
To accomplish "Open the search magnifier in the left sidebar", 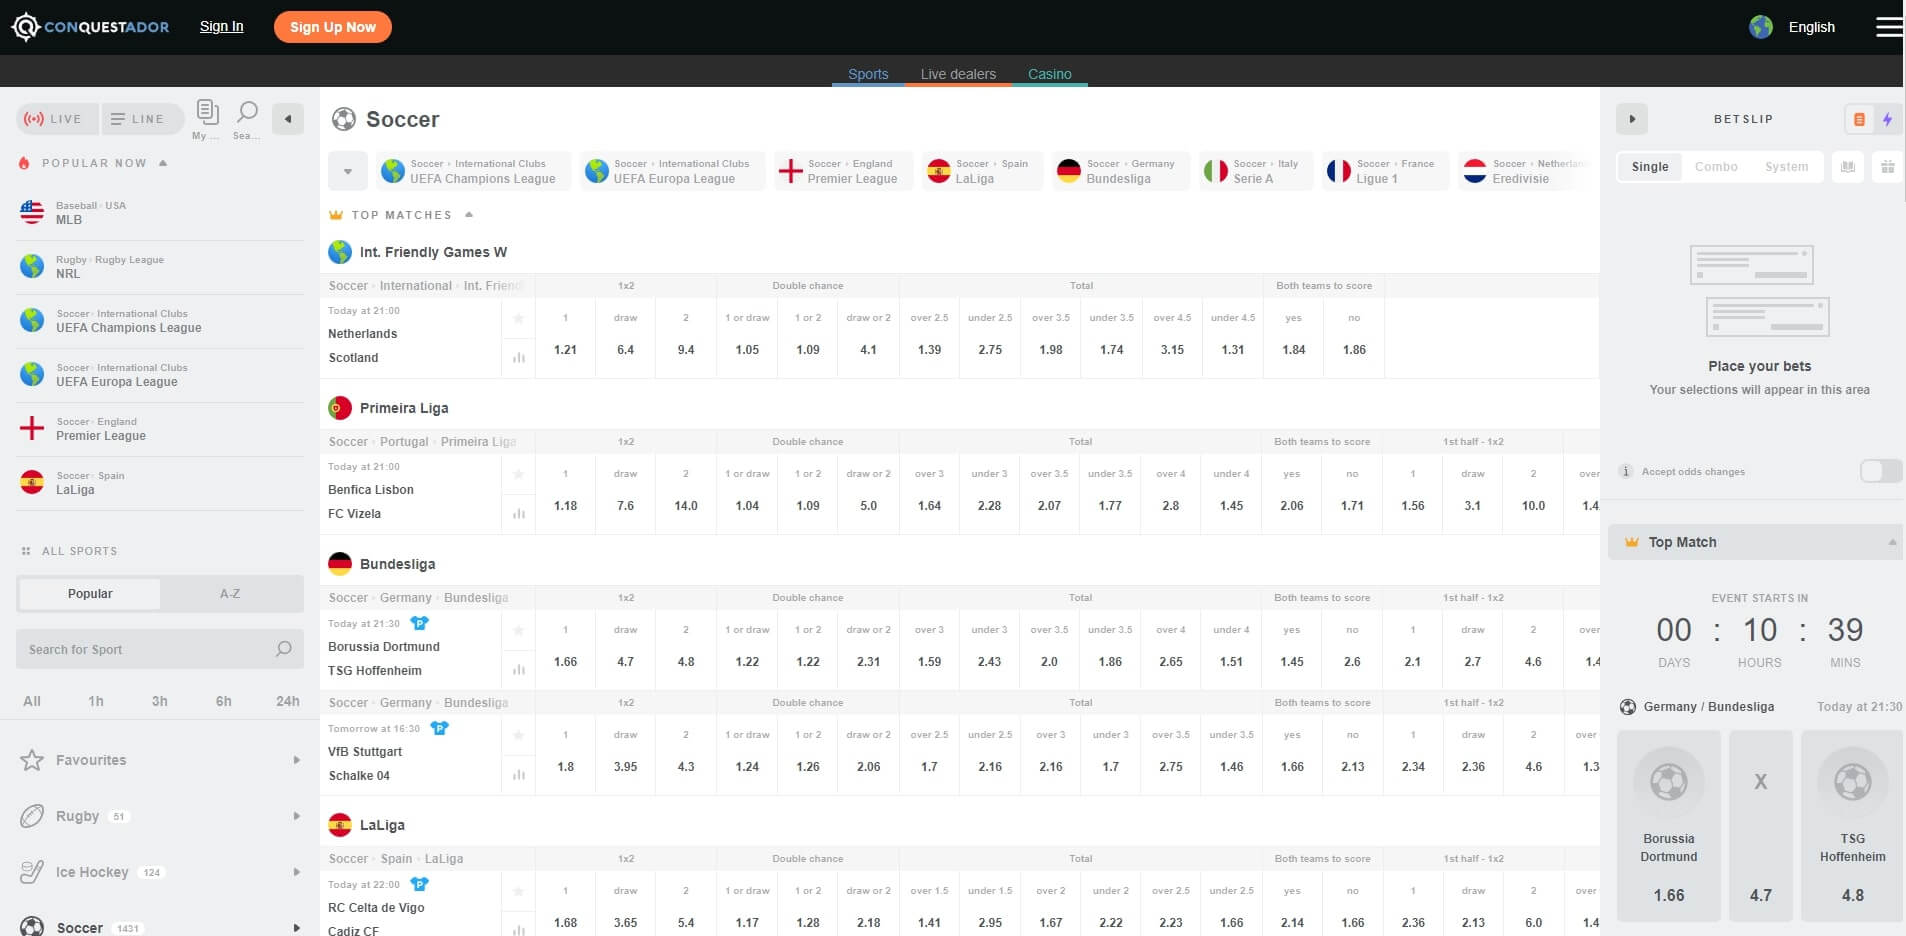I will 246,113.
